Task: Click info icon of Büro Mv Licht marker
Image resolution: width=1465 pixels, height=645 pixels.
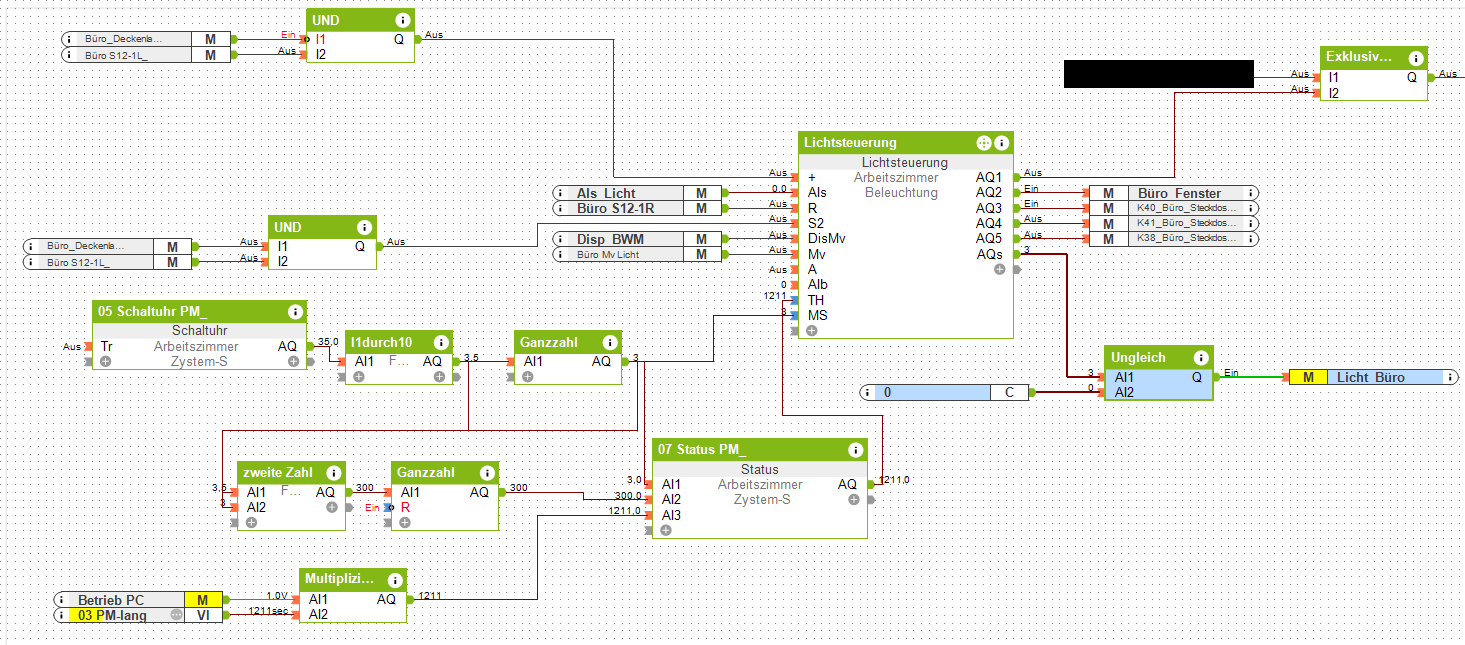Action: click(x=559, y=255)
